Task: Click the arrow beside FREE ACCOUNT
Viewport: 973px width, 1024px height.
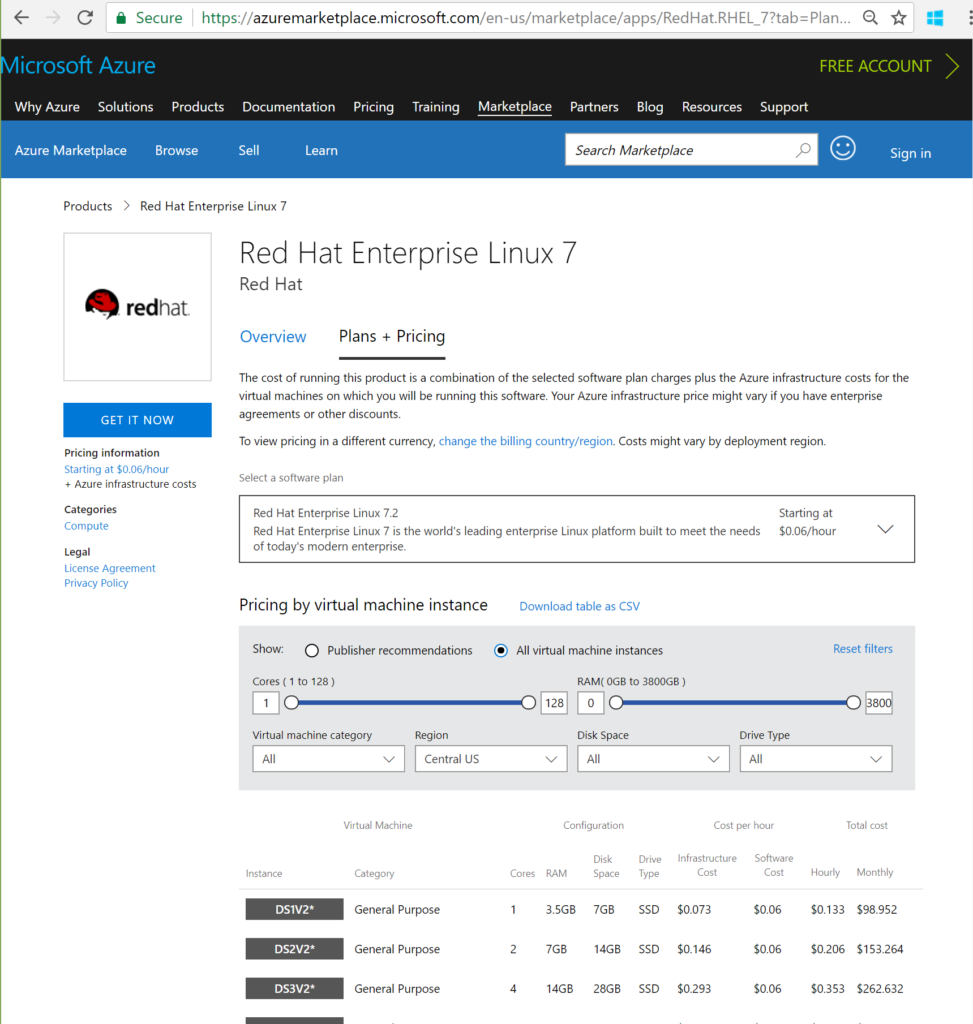Action: point(953,66)
